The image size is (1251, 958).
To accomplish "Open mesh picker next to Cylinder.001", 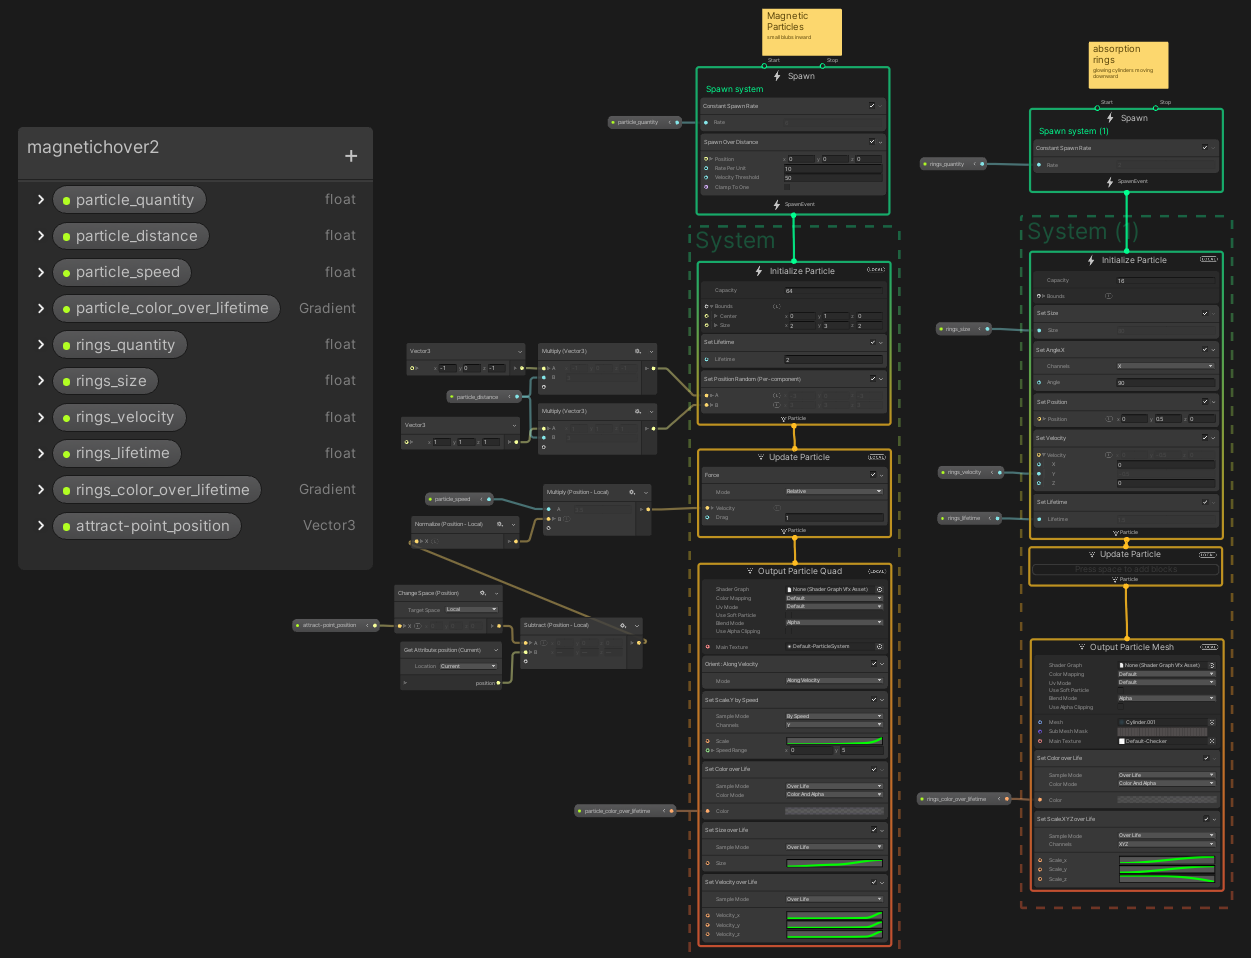I will click(x=1212, y=722).
